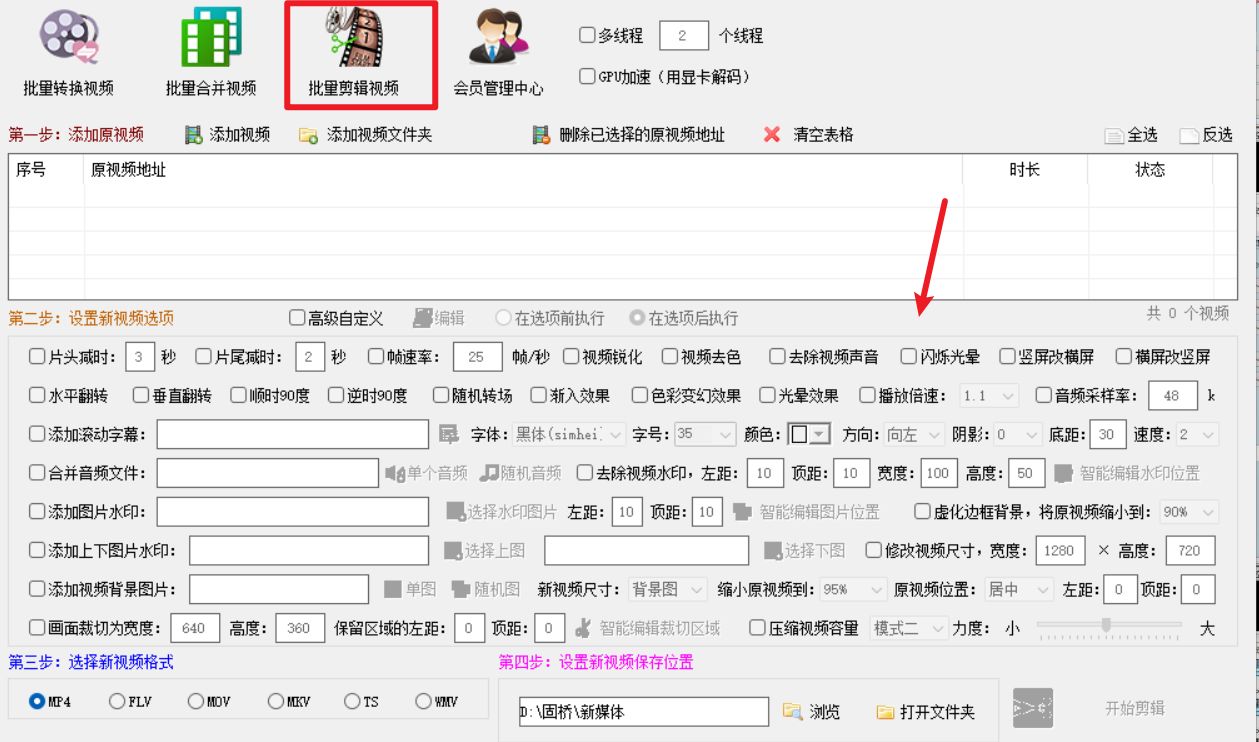
Task: Click 单图 background image icon
Action: pos(393,589)
